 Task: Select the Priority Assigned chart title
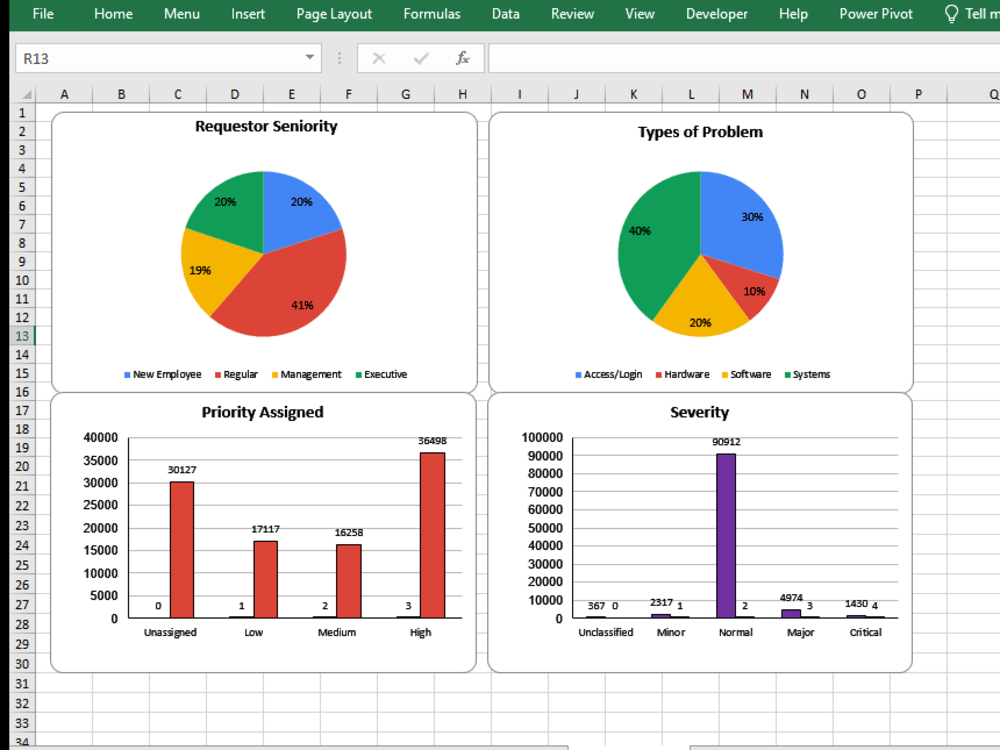tap(262, 411)
